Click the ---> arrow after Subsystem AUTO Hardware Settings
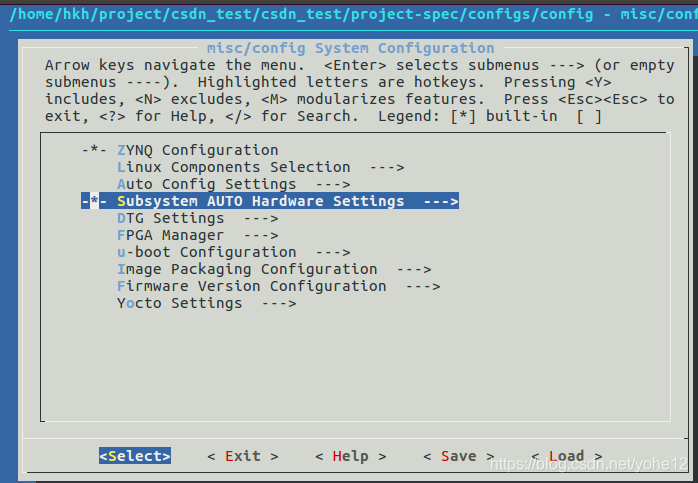Viewport: 698px width, 483px height. 441,201
